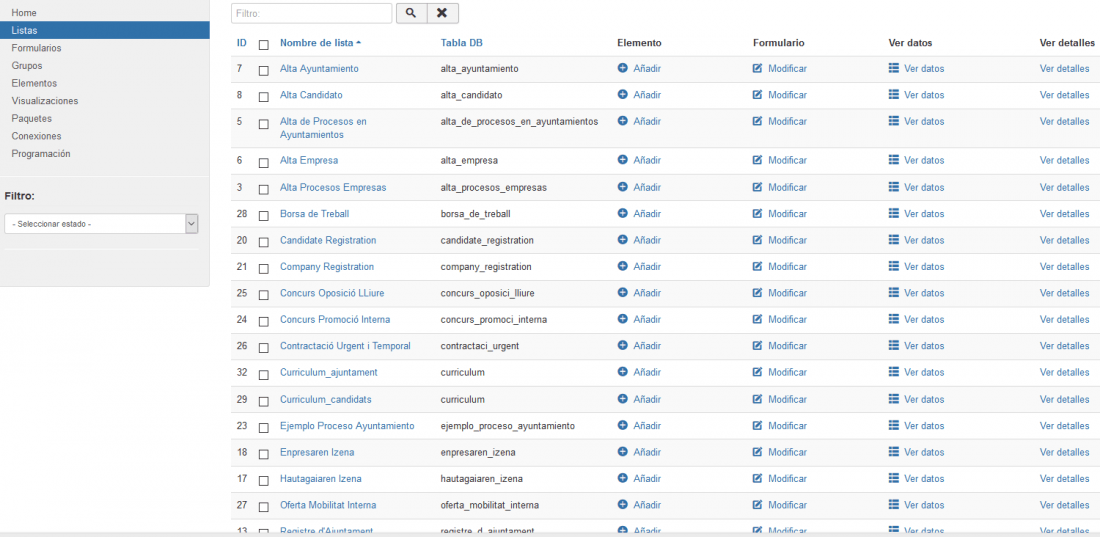The width and height of the screenshot is (1100, 537).
Task: Open Ver detalles for Enpresaren Izena
Action: pos(1064,452)
